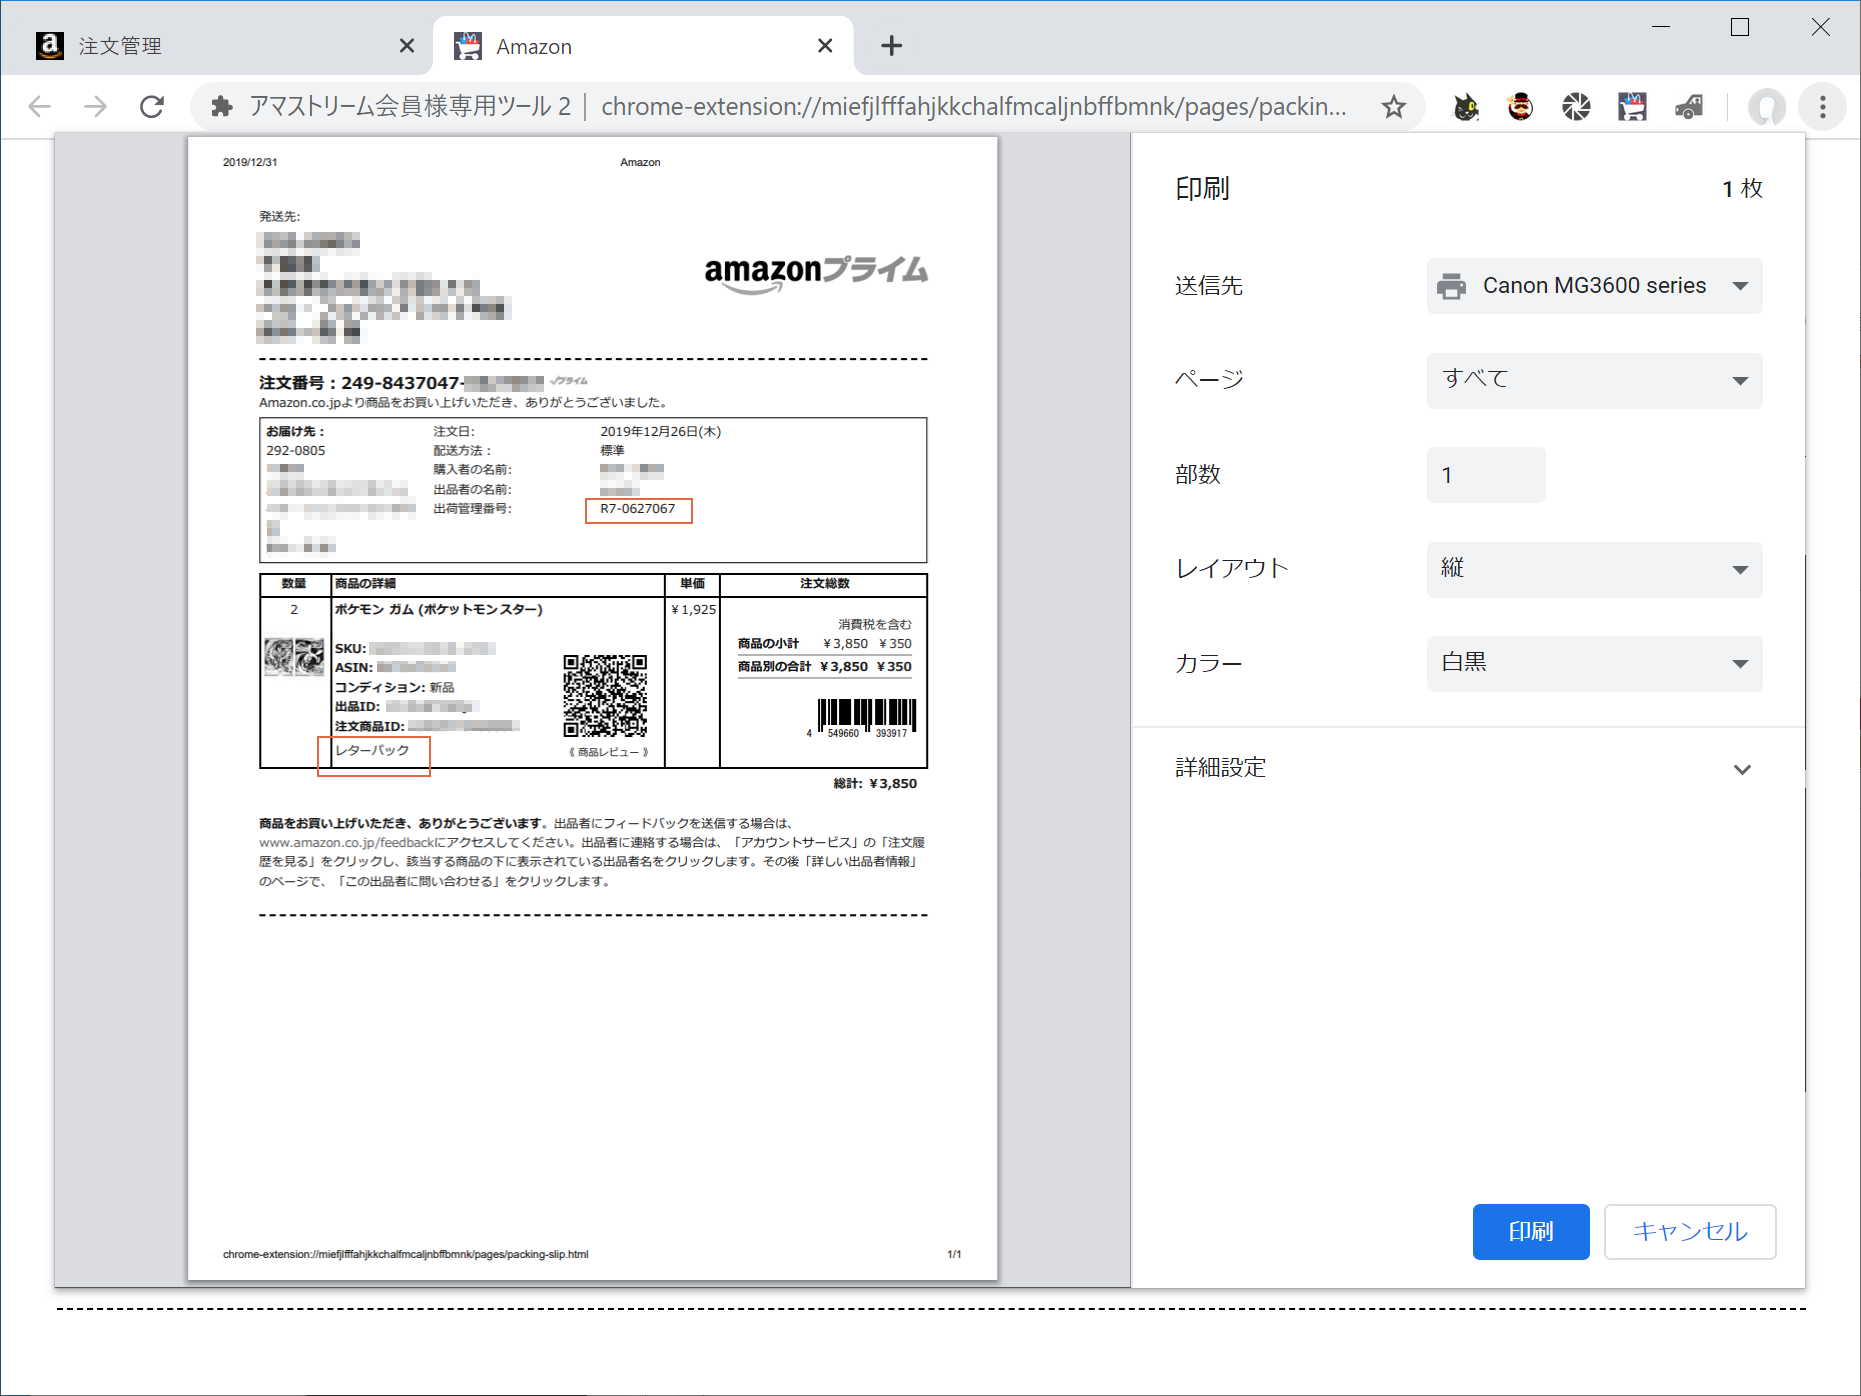Open the Chrome three-dot menu

click(x=1823, y=106)
